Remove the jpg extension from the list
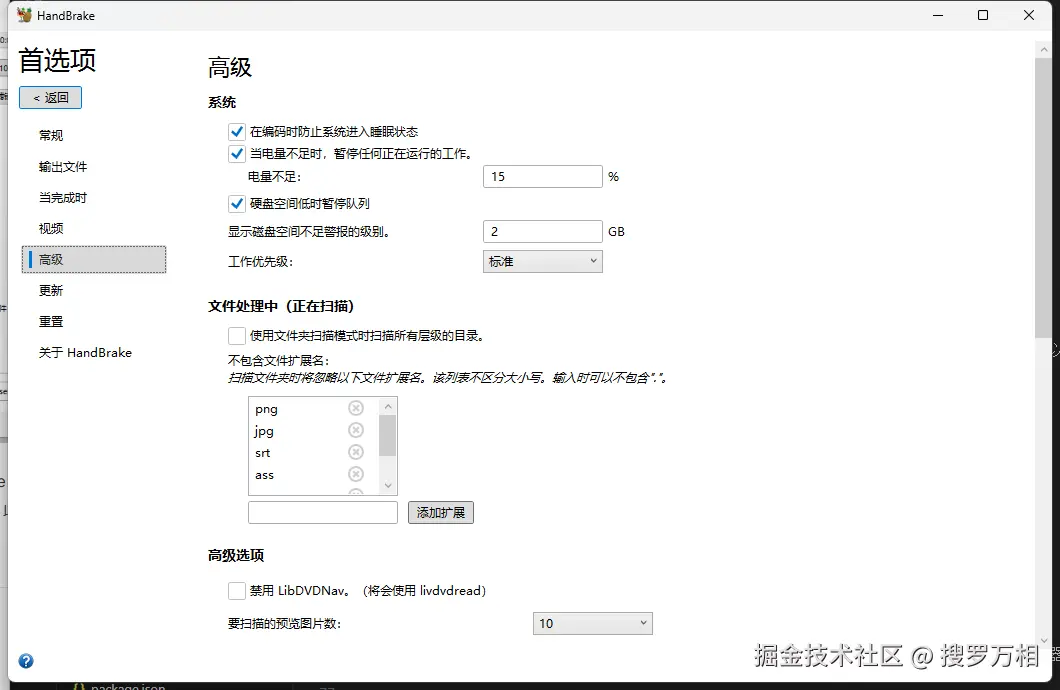 (356, 430)
